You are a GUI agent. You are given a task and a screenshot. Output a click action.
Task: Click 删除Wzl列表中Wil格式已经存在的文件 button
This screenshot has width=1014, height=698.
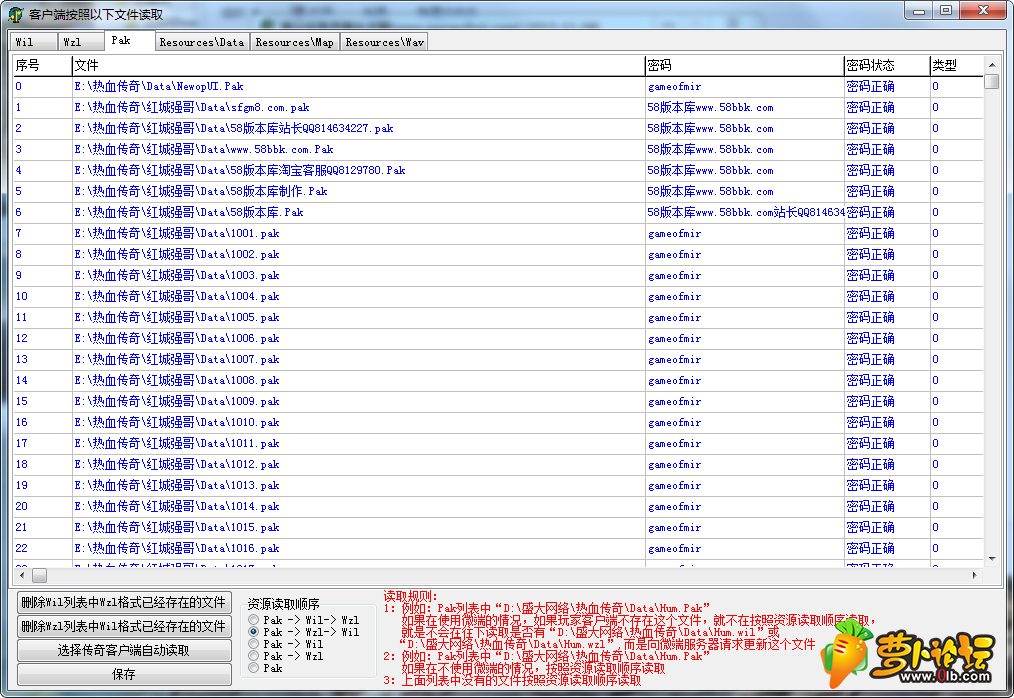tap(124, 626)
